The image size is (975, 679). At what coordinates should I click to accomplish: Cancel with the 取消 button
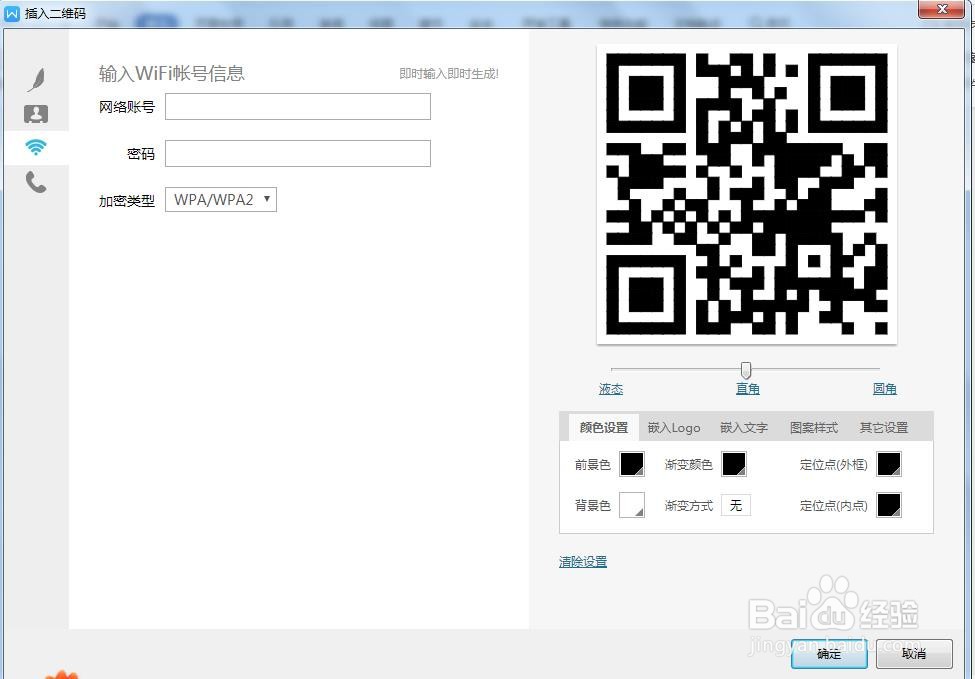tap(914, 654)
